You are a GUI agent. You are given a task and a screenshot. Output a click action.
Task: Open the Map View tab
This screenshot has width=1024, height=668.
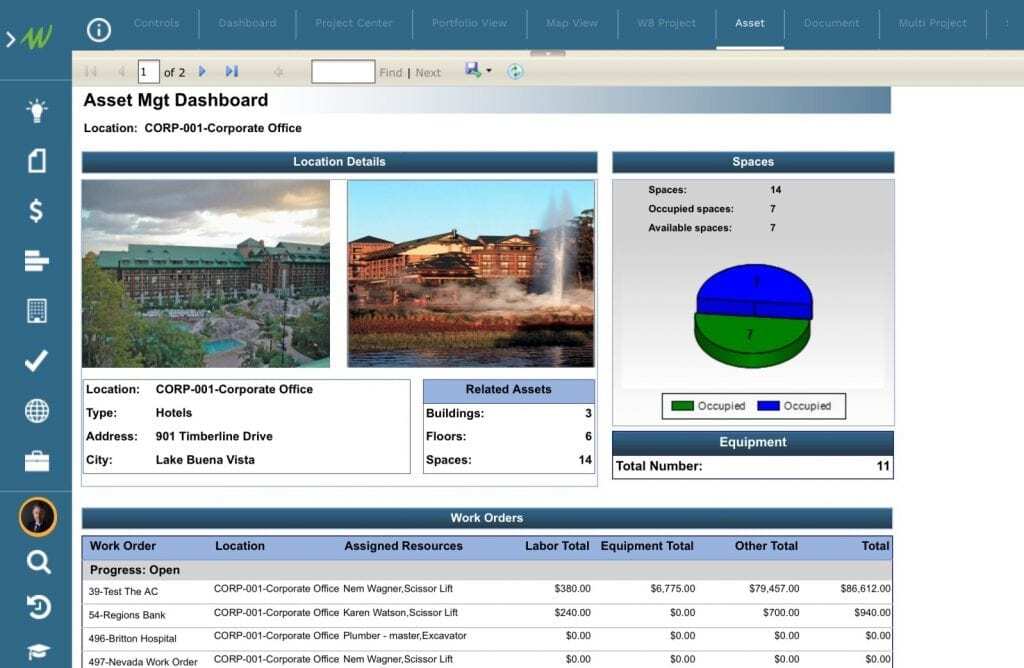(x=571, y=23)
